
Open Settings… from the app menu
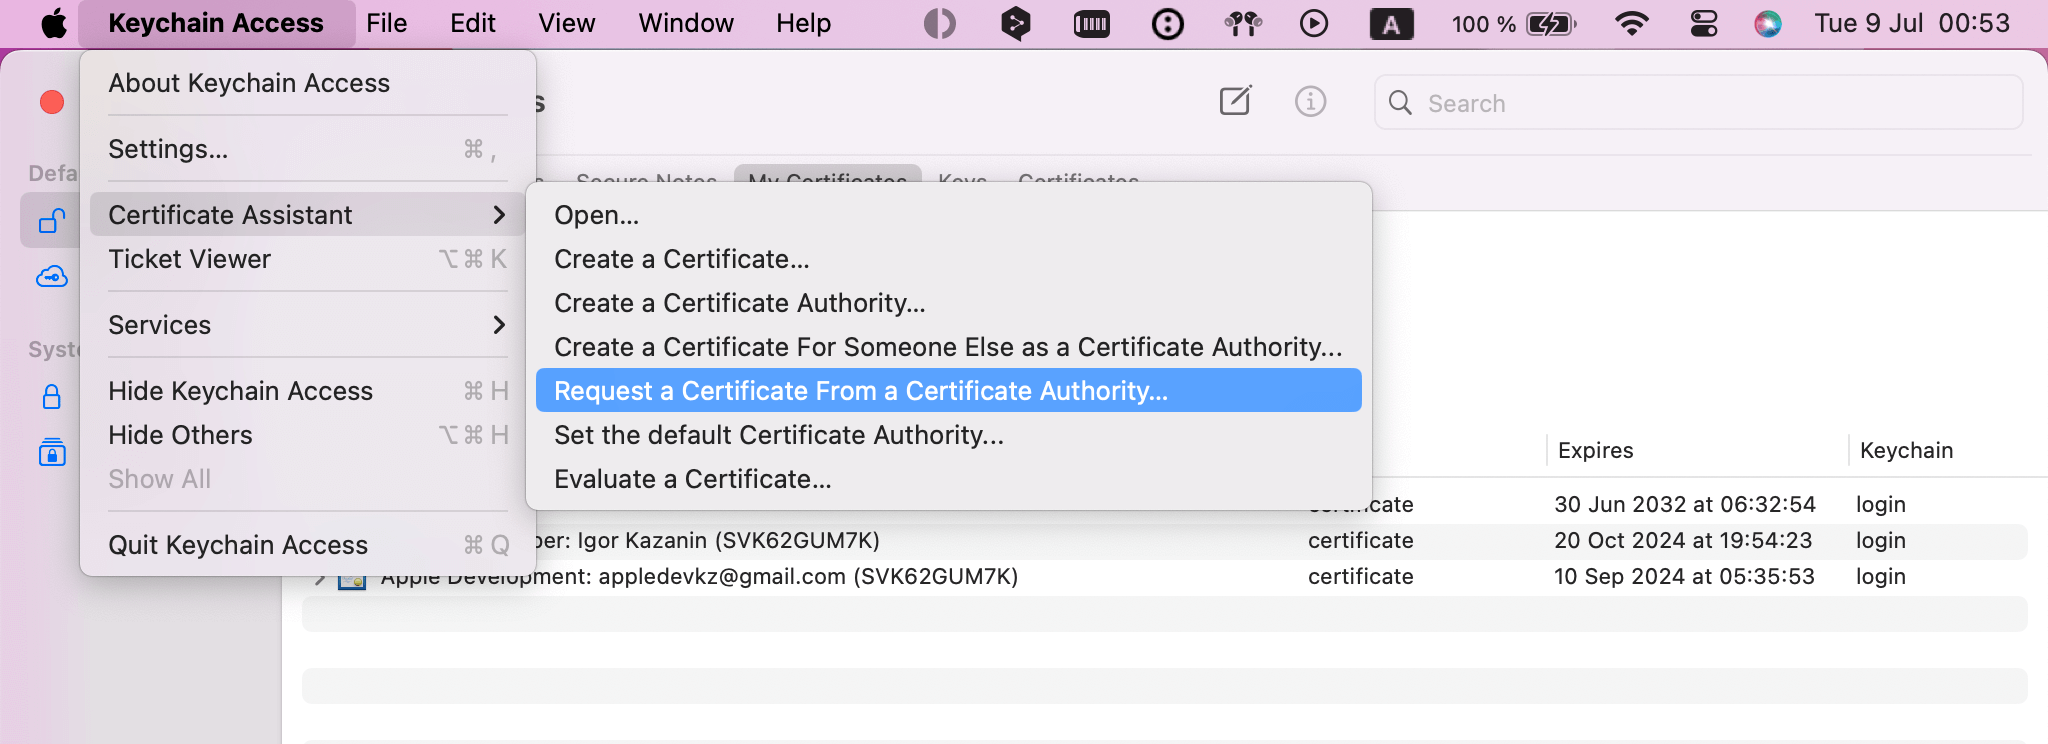[308, 149]
